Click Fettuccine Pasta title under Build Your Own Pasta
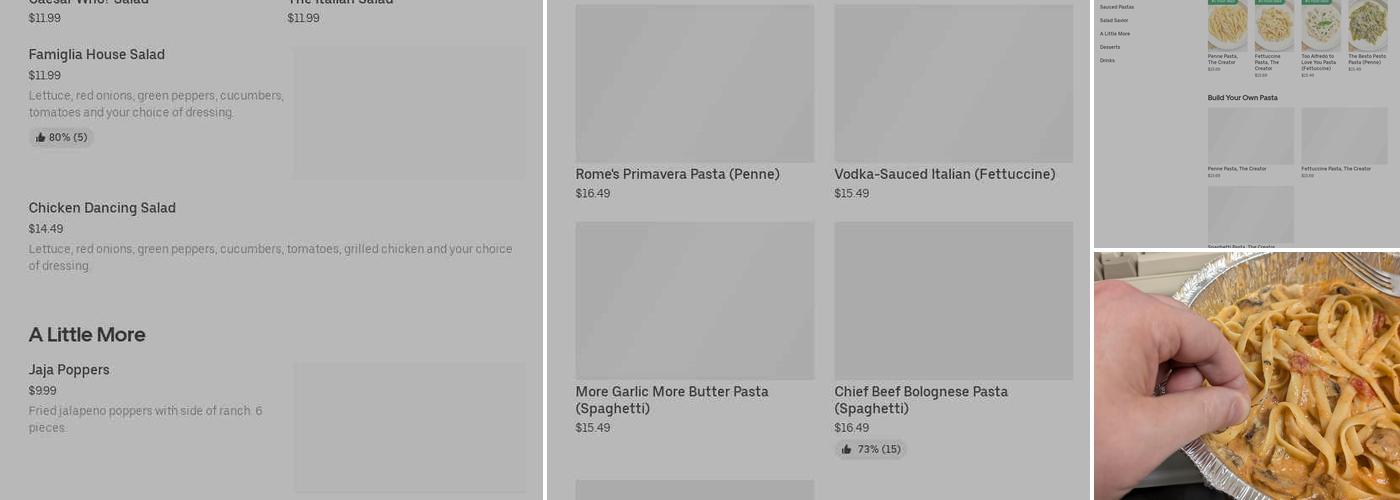1400x500 pixels. 1336,169
